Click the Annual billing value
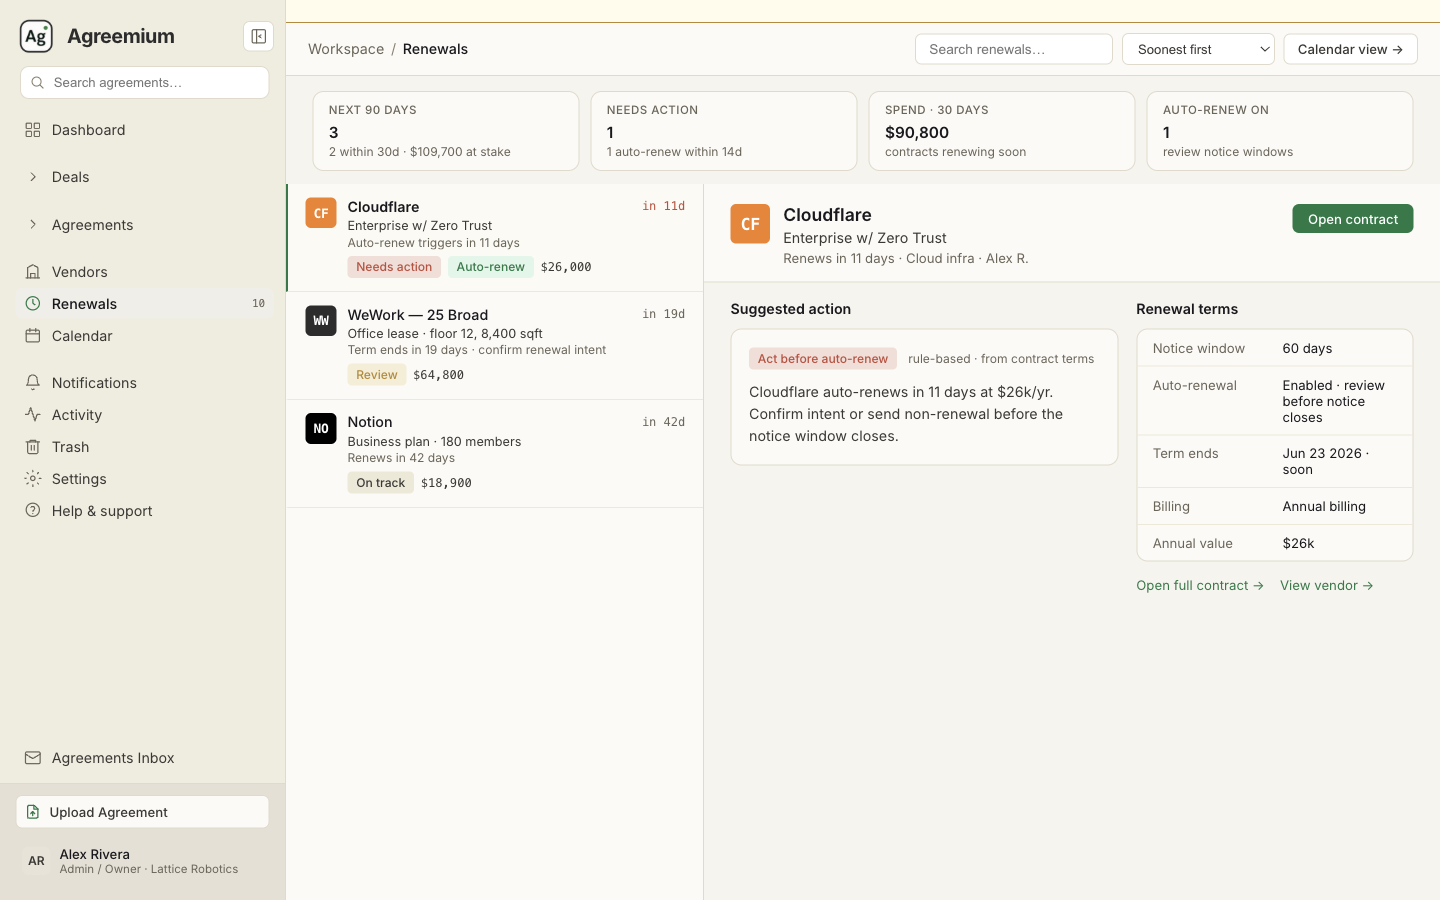 point(1324,507)
